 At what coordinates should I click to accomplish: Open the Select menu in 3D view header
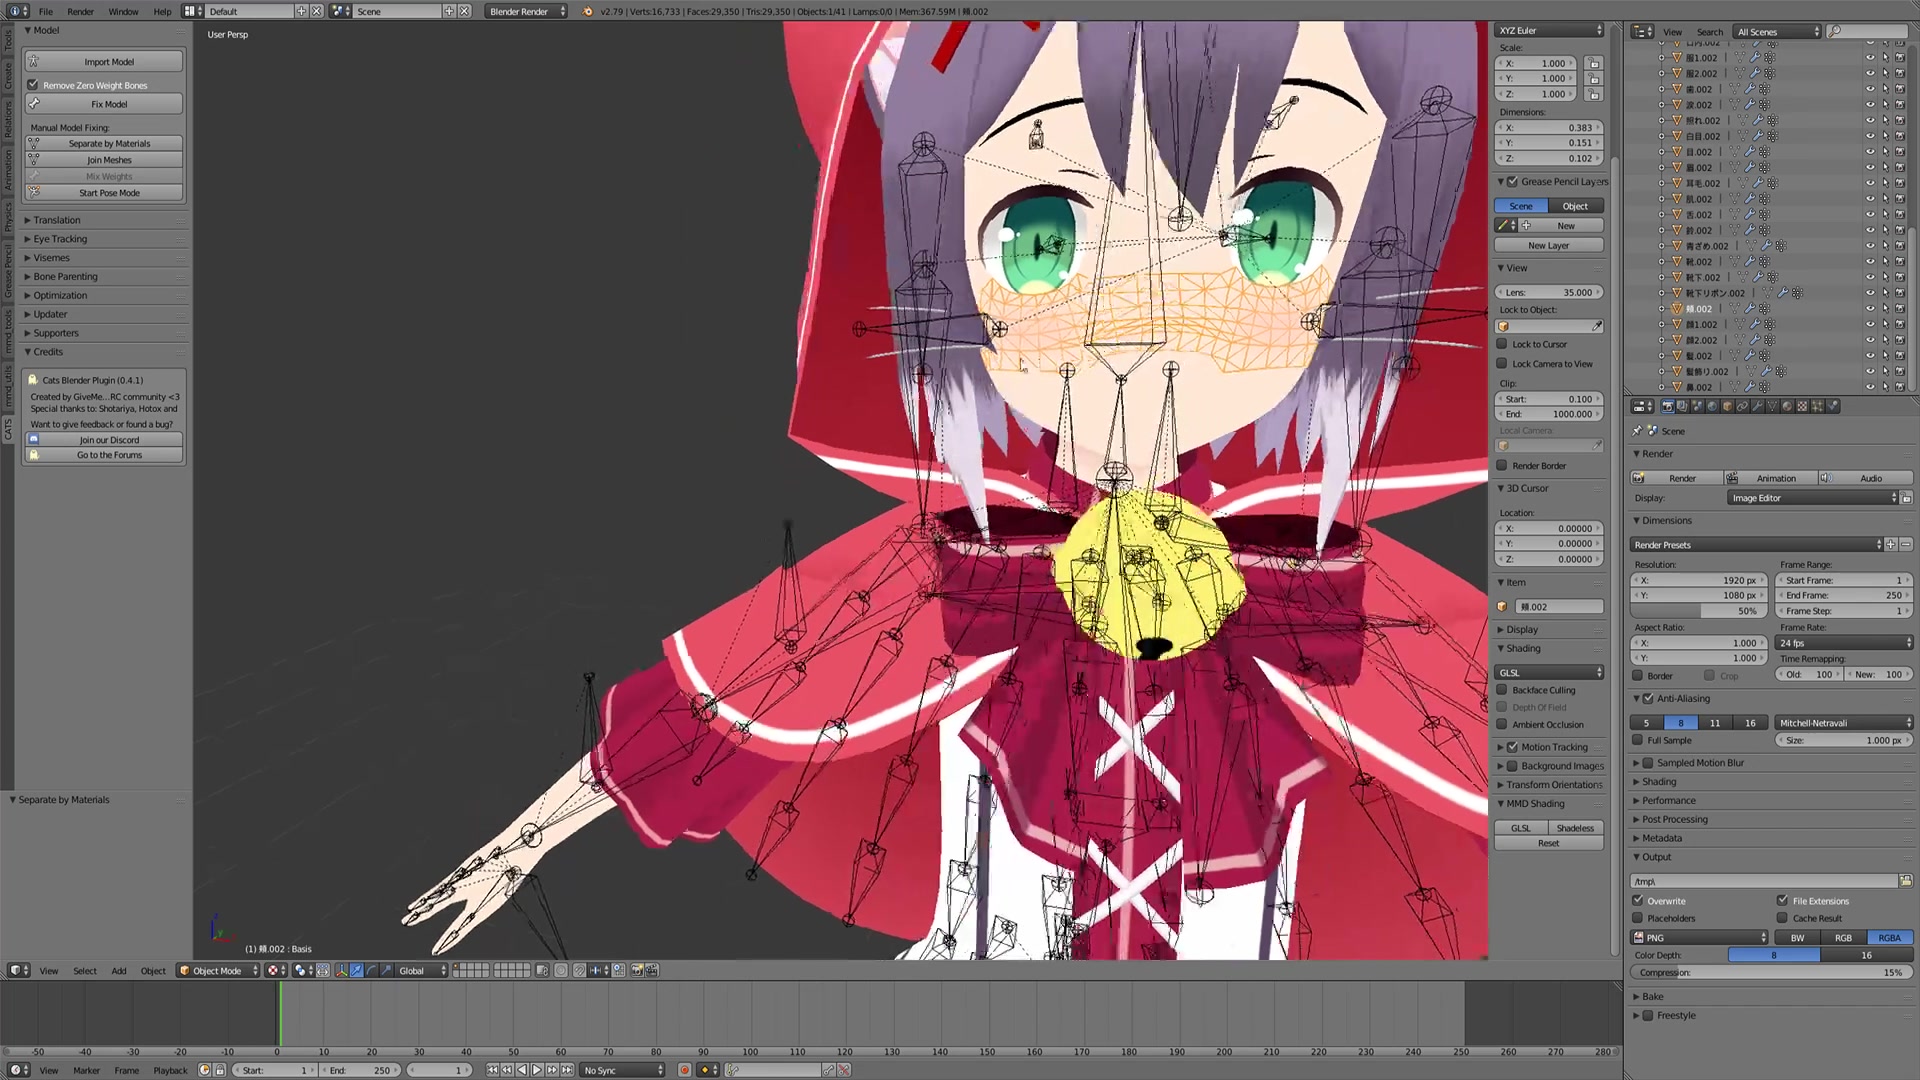pos(85,970)
